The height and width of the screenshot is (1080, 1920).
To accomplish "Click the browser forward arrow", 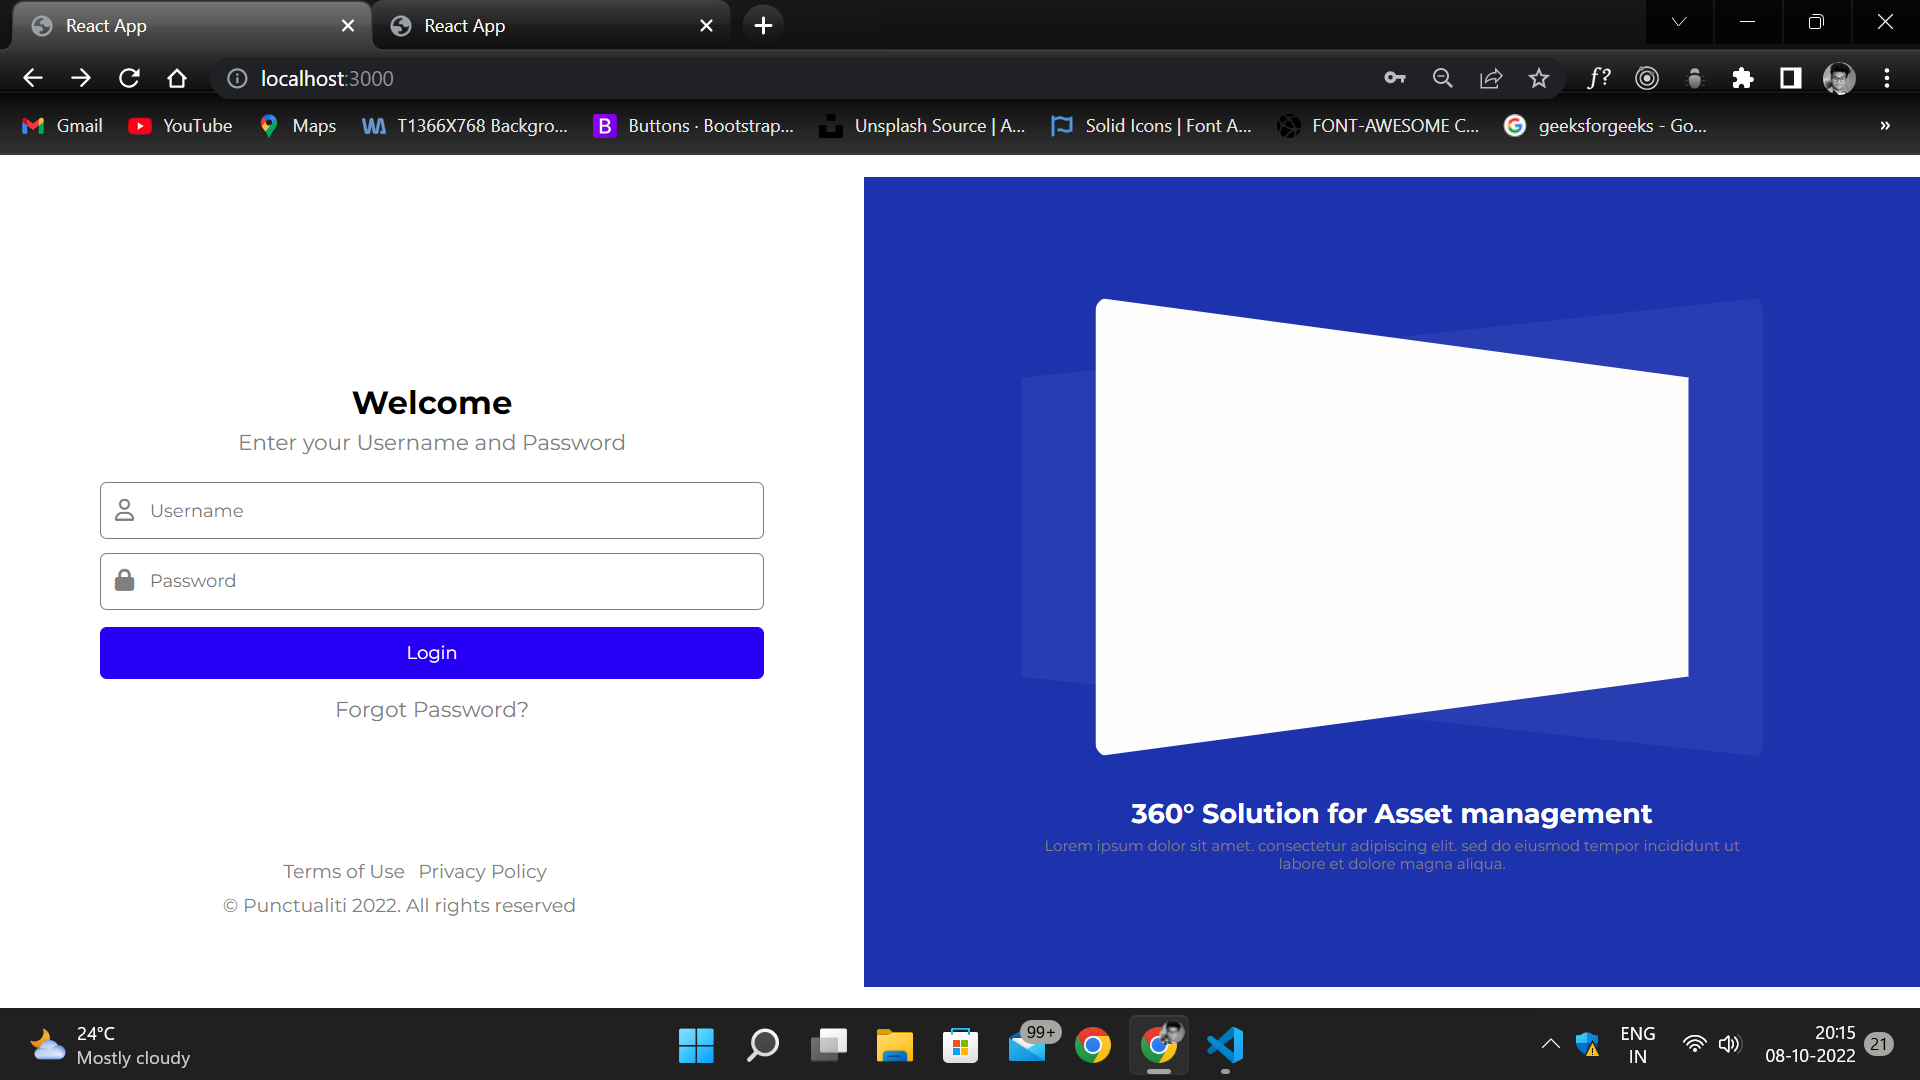I will pos(81,78).
